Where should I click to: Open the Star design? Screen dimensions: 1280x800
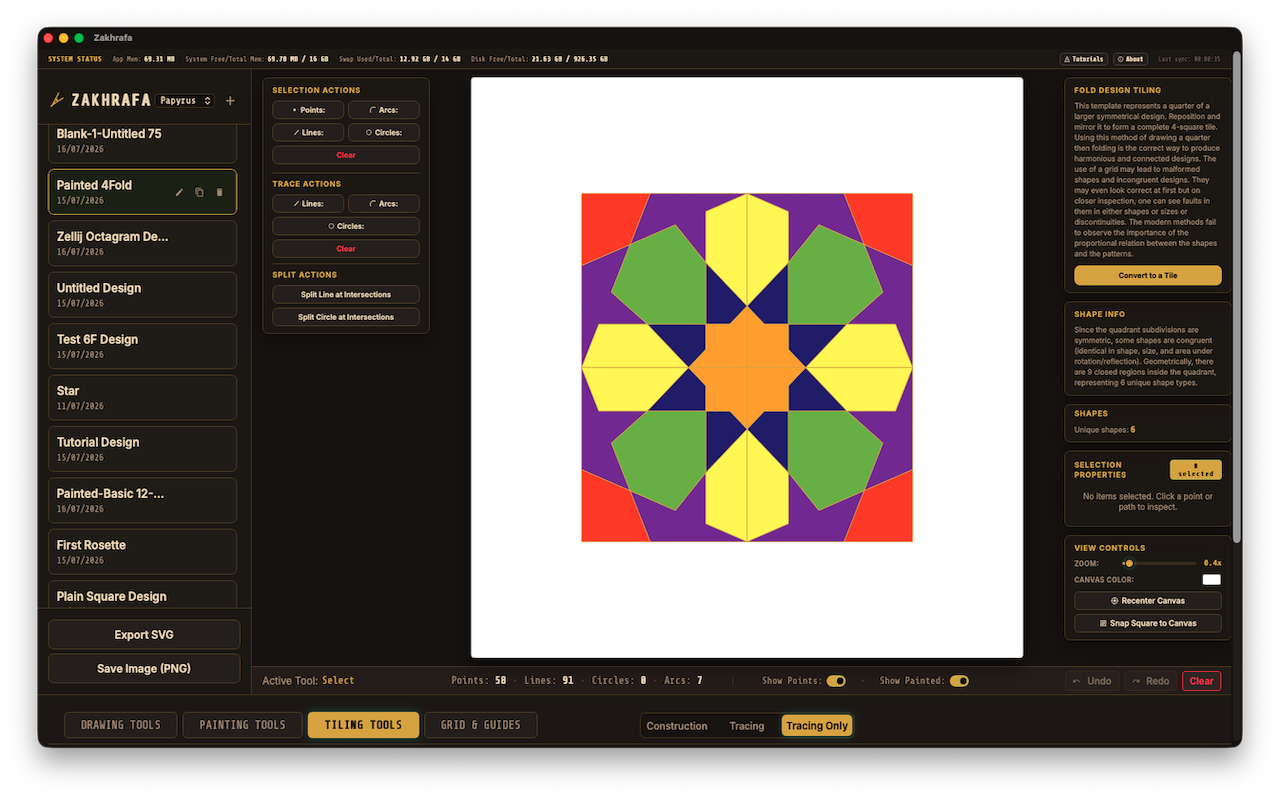pyautogui.click(x=142, y=398)
